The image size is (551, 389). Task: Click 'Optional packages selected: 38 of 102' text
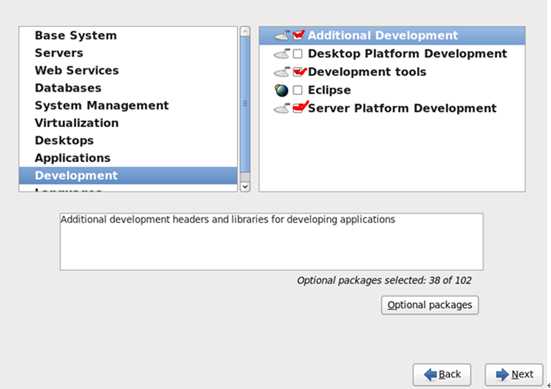pos(384,280)
